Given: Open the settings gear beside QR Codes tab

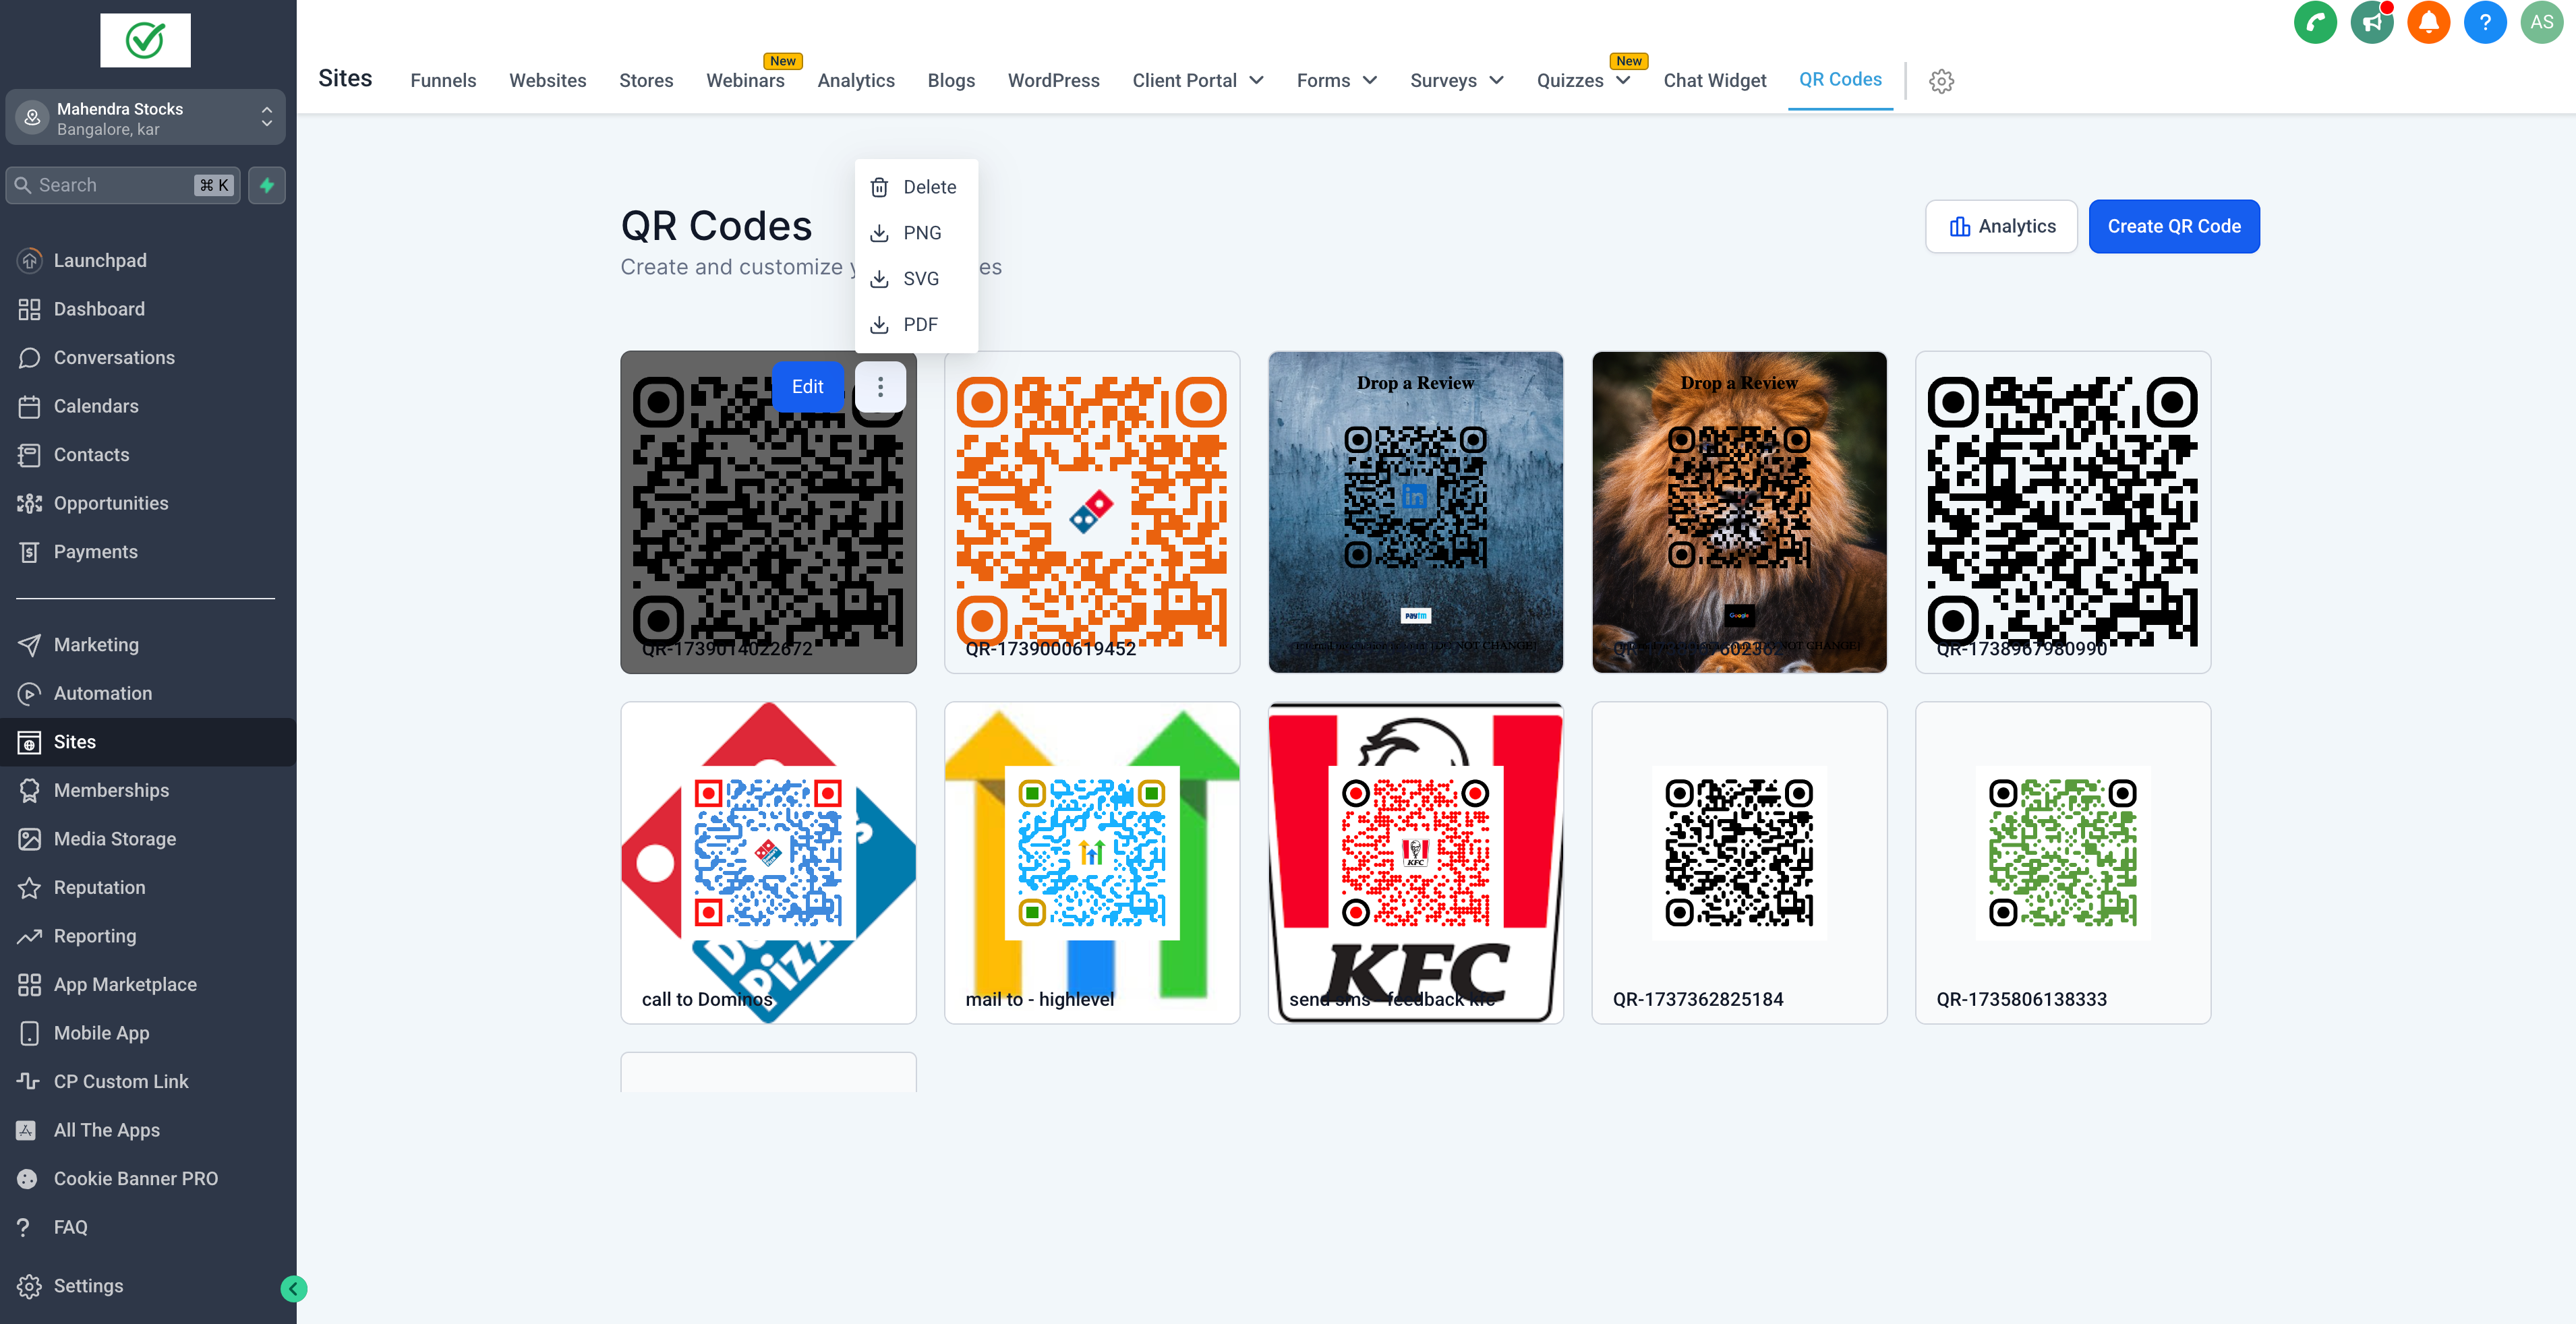Looking at the screenshot, I should (1941, 81).
